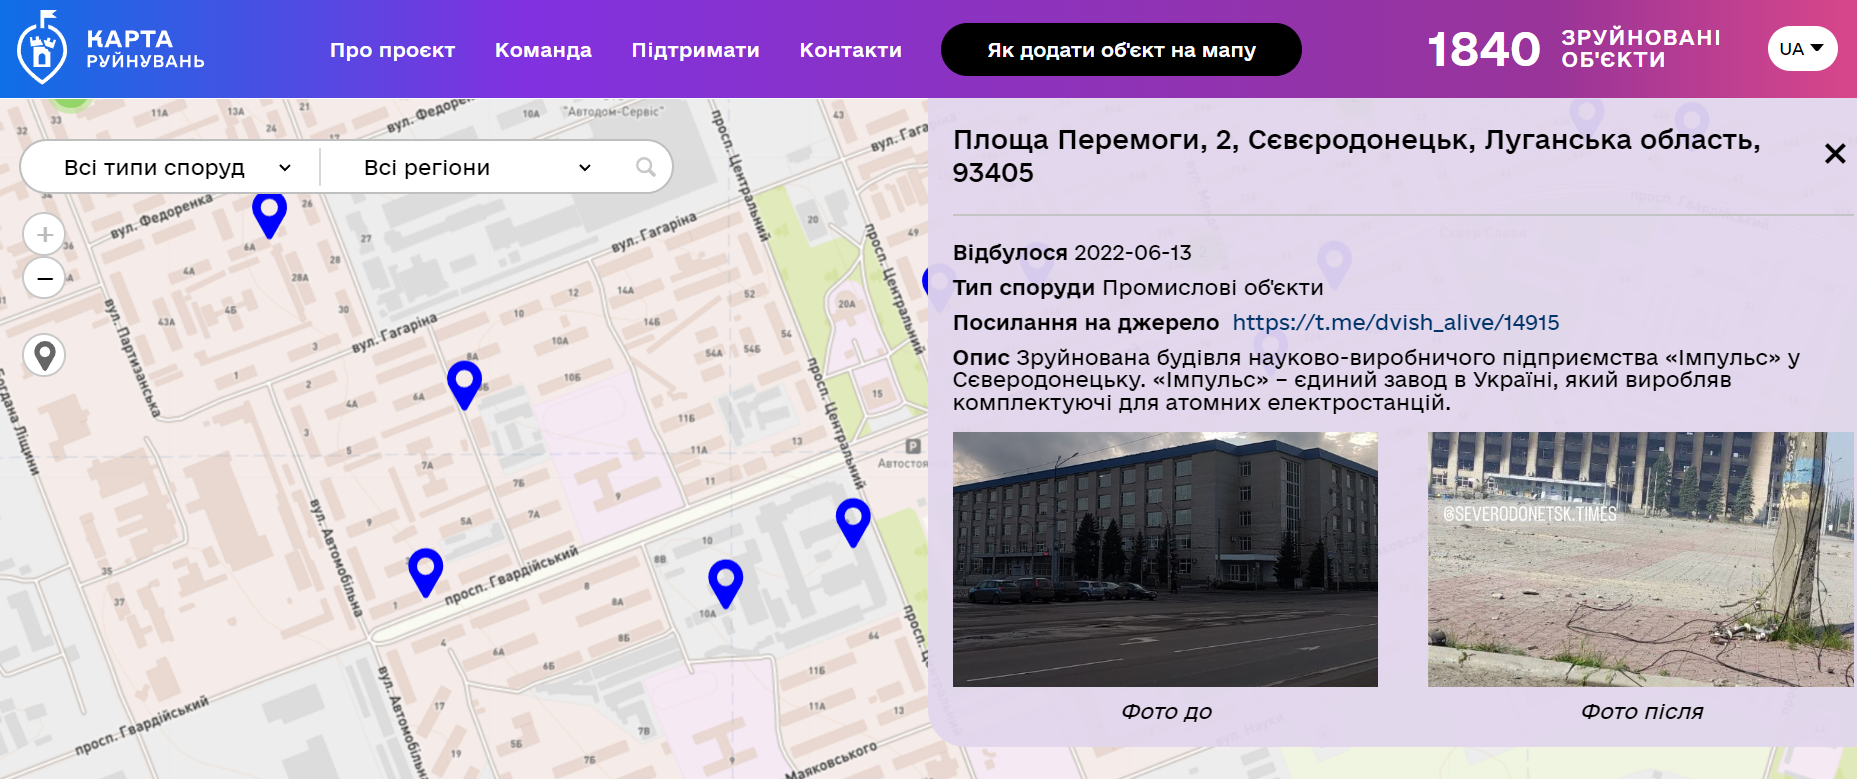The width and height of the screenshot is (1857, 779).
Task: Open the Підтримати menu link
Action: (x=695, y=50)
